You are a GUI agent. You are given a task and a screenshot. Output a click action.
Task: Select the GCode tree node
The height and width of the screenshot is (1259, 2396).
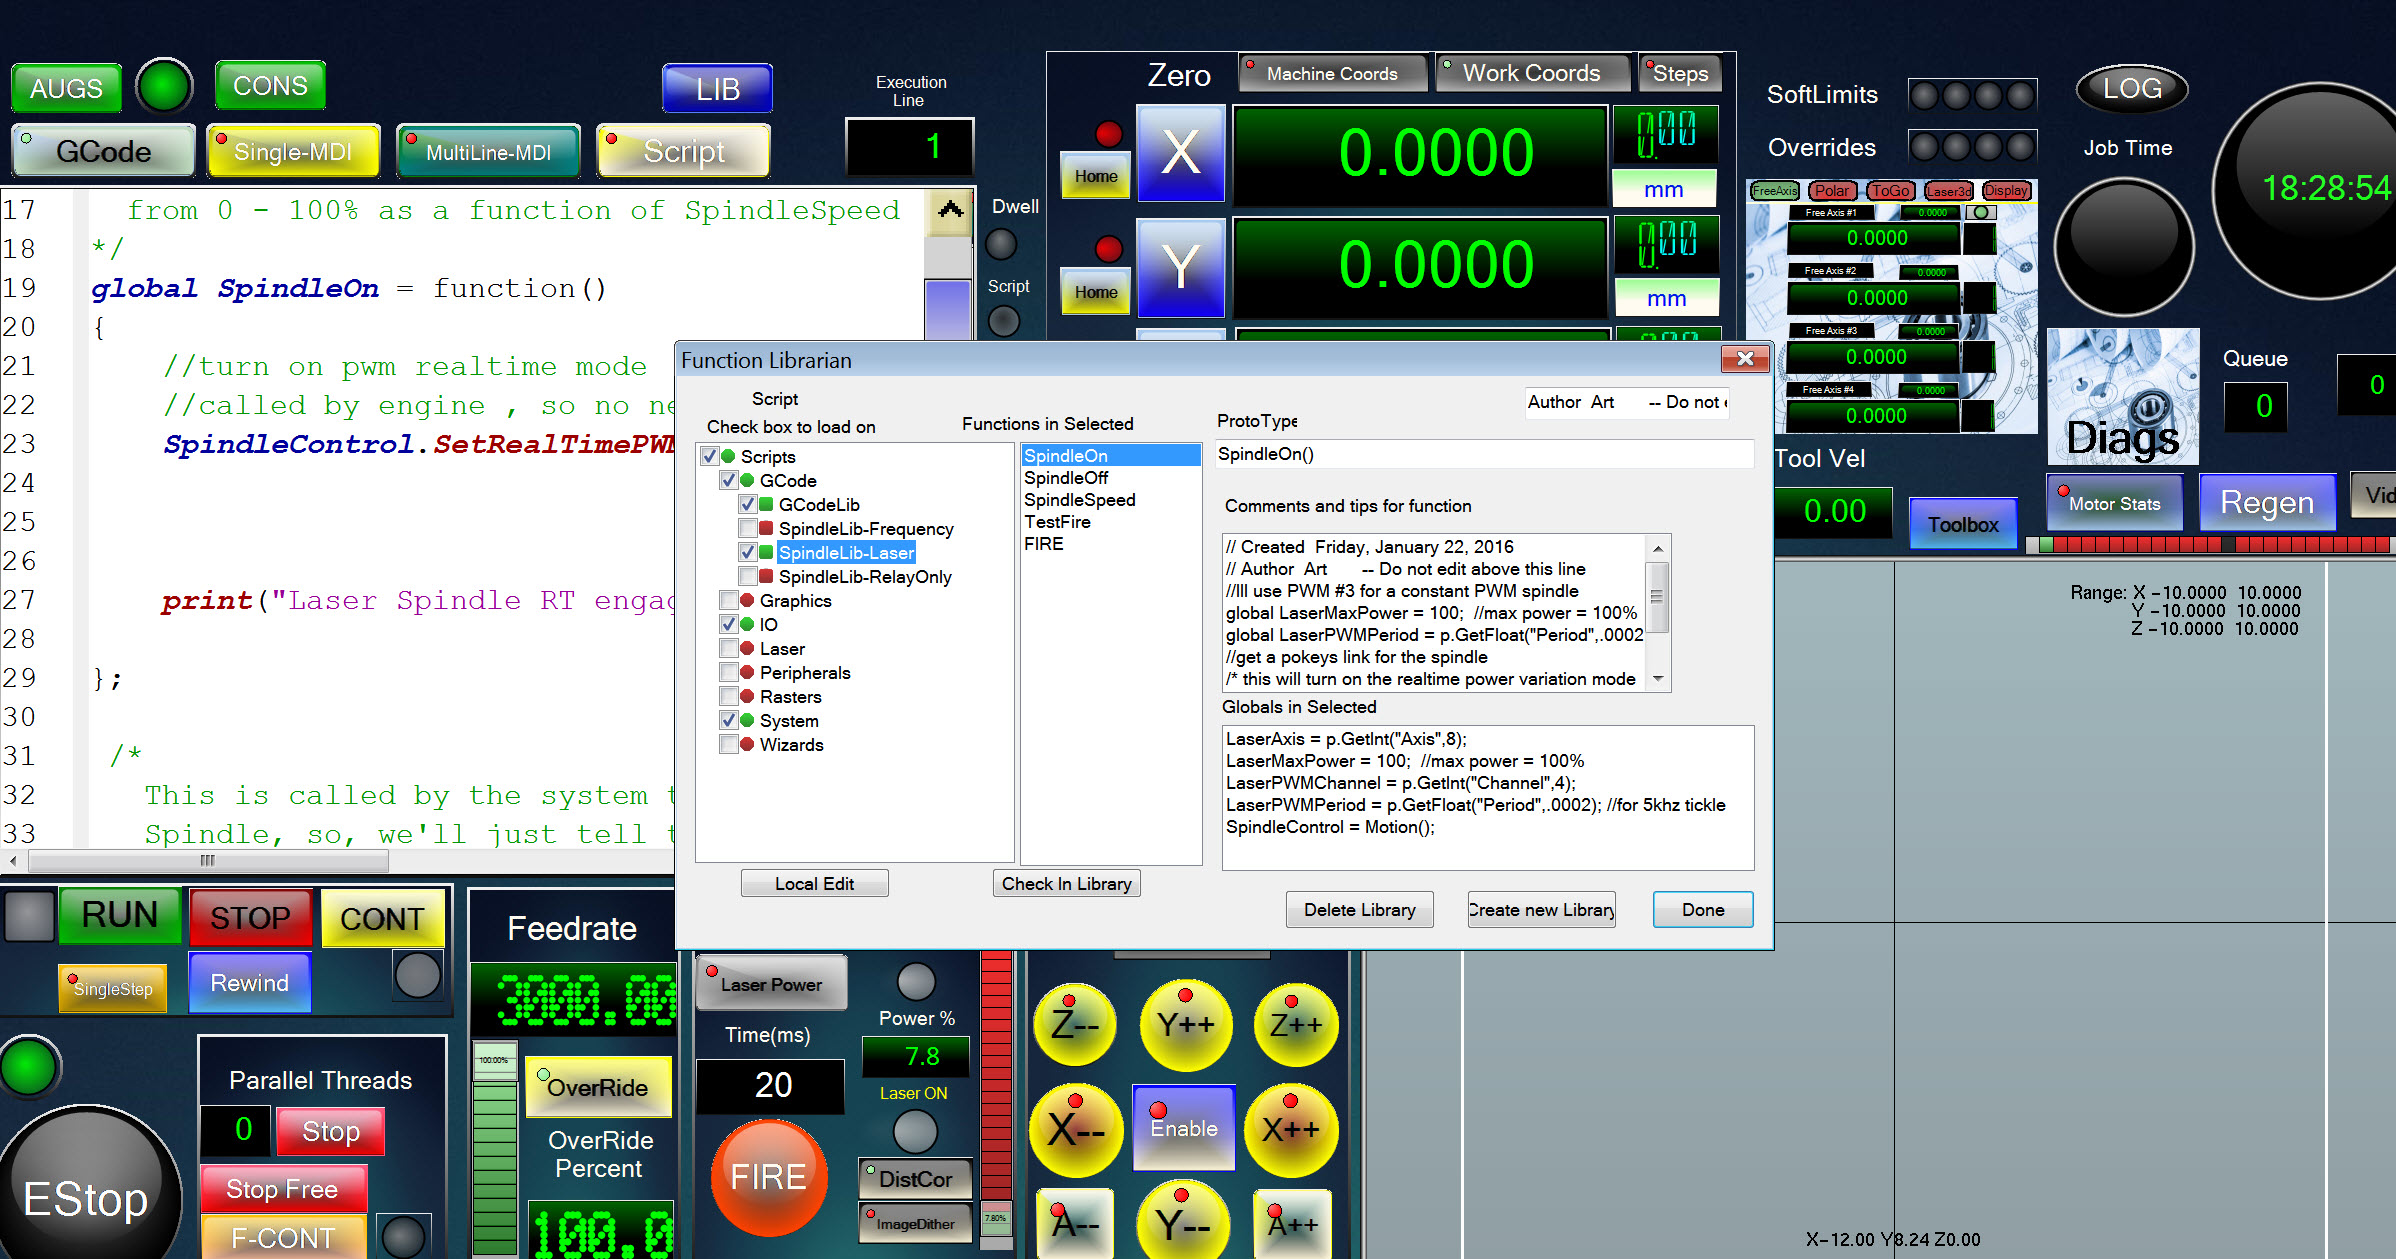(x=788, y=481)
